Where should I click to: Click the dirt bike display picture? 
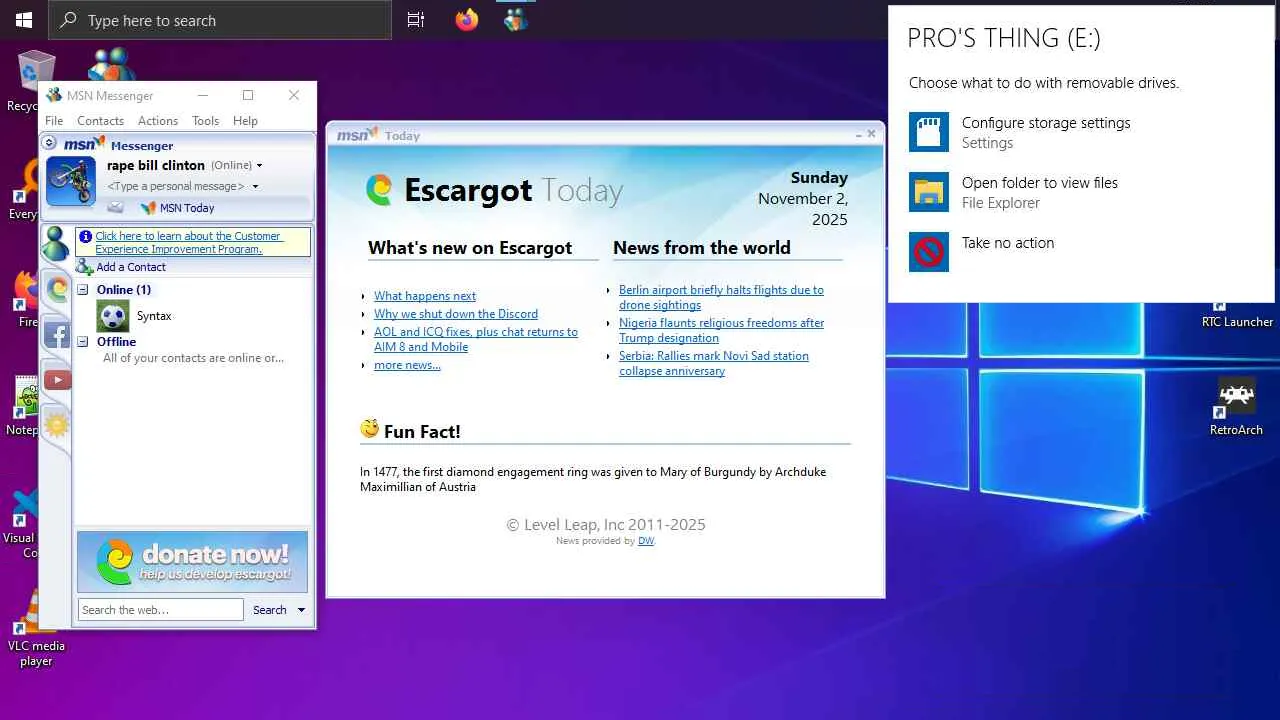71,181
